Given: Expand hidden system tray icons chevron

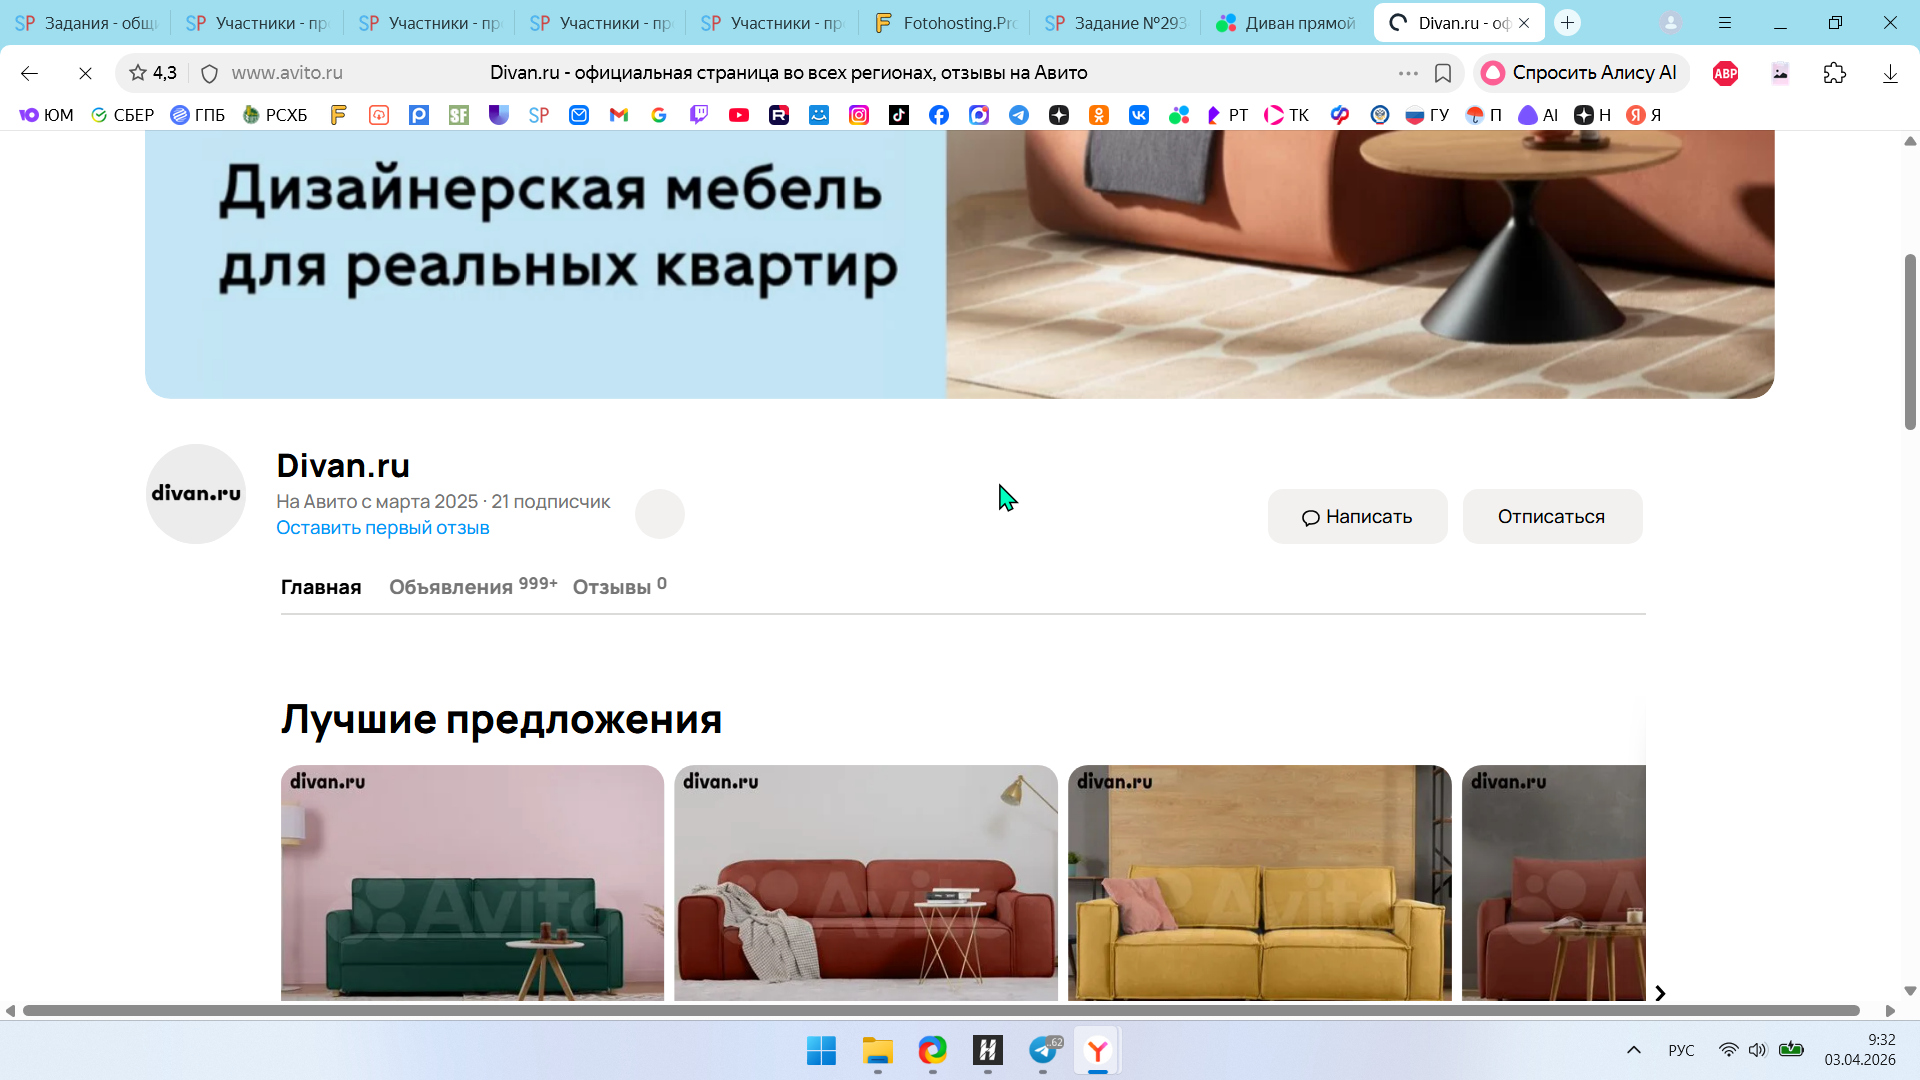Looking at the screenshot, I should point(1634,1050).
